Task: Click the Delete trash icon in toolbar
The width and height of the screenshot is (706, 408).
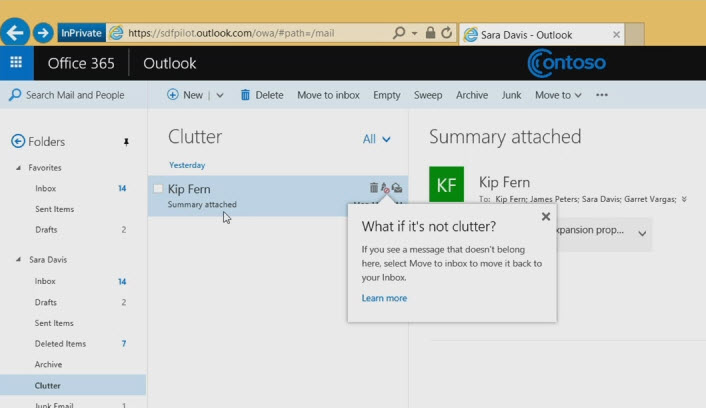Action: (245, 95)
